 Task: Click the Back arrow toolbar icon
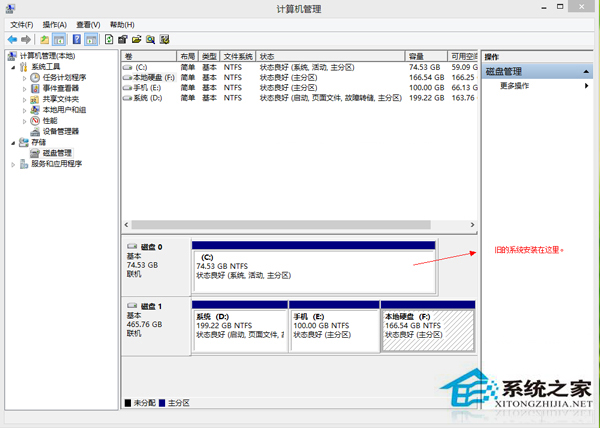coord(12,39)
